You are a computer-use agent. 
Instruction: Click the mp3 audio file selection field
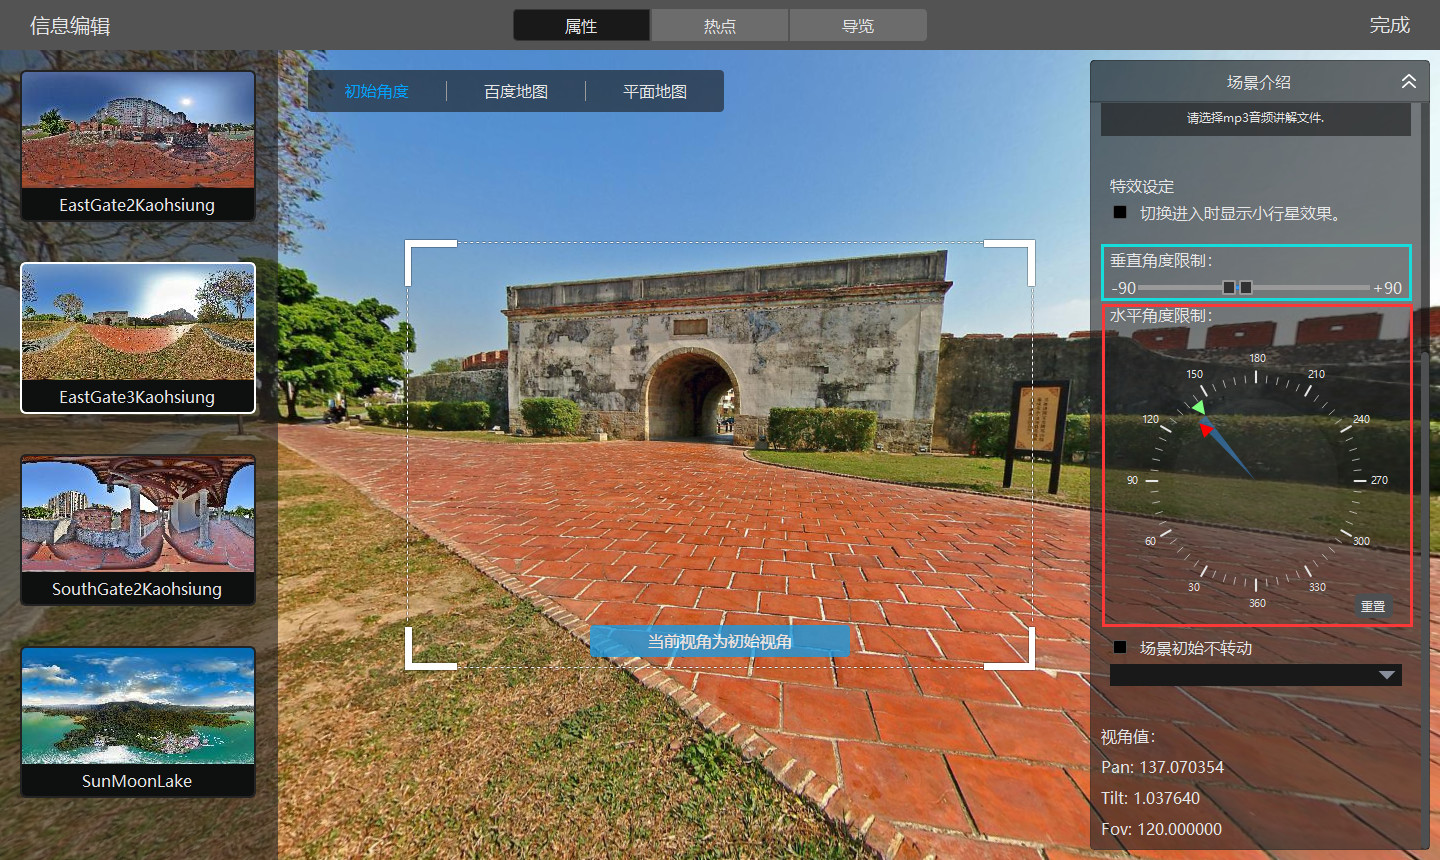1255,118
